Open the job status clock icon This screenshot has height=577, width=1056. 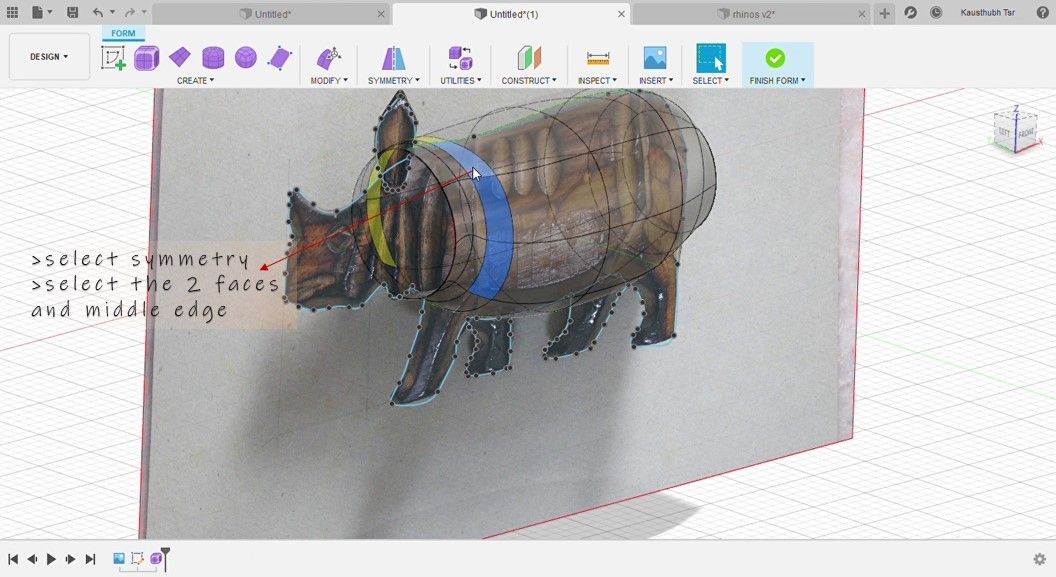coord(936,13)
